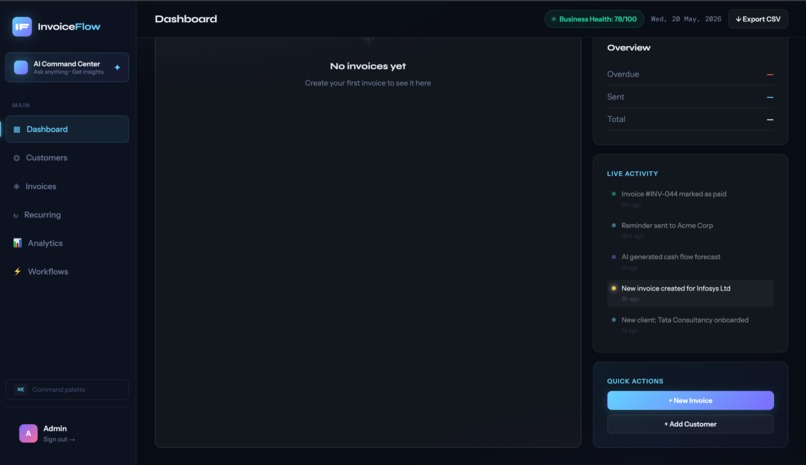806x465 pixels.
Task: Open the Recurring section
Action: 67,215
